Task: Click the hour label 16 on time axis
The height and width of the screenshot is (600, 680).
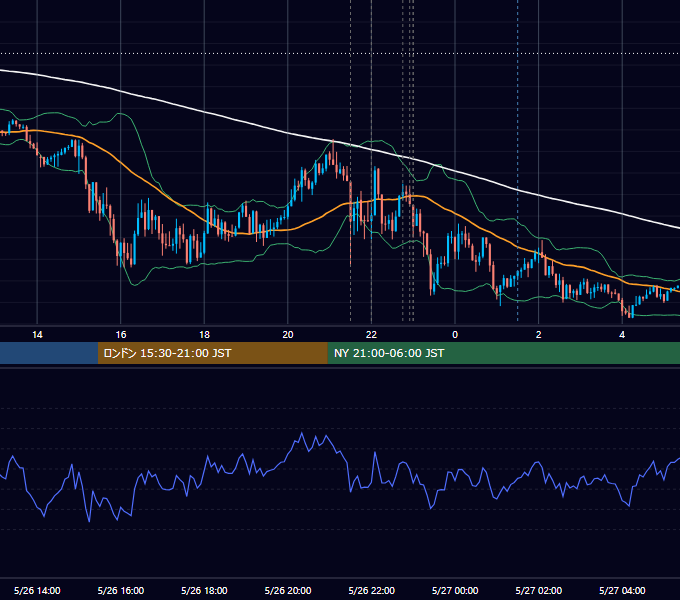Action: coord(121,335)
